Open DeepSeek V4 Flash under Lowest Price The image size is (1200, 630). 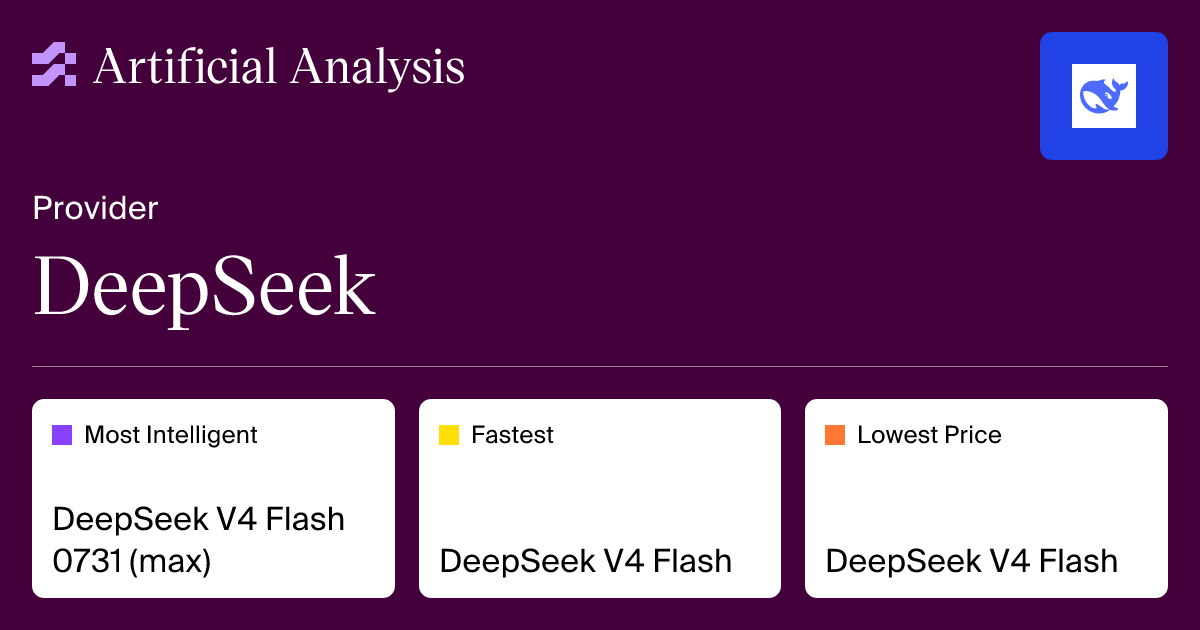pos(972,561)
